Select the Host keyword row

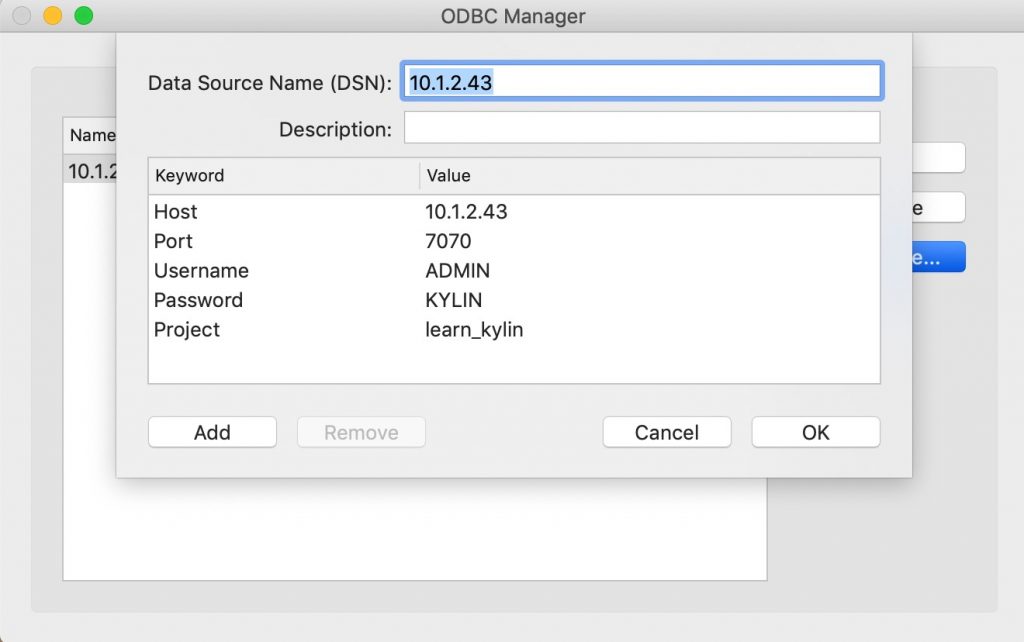click(176, 212)
